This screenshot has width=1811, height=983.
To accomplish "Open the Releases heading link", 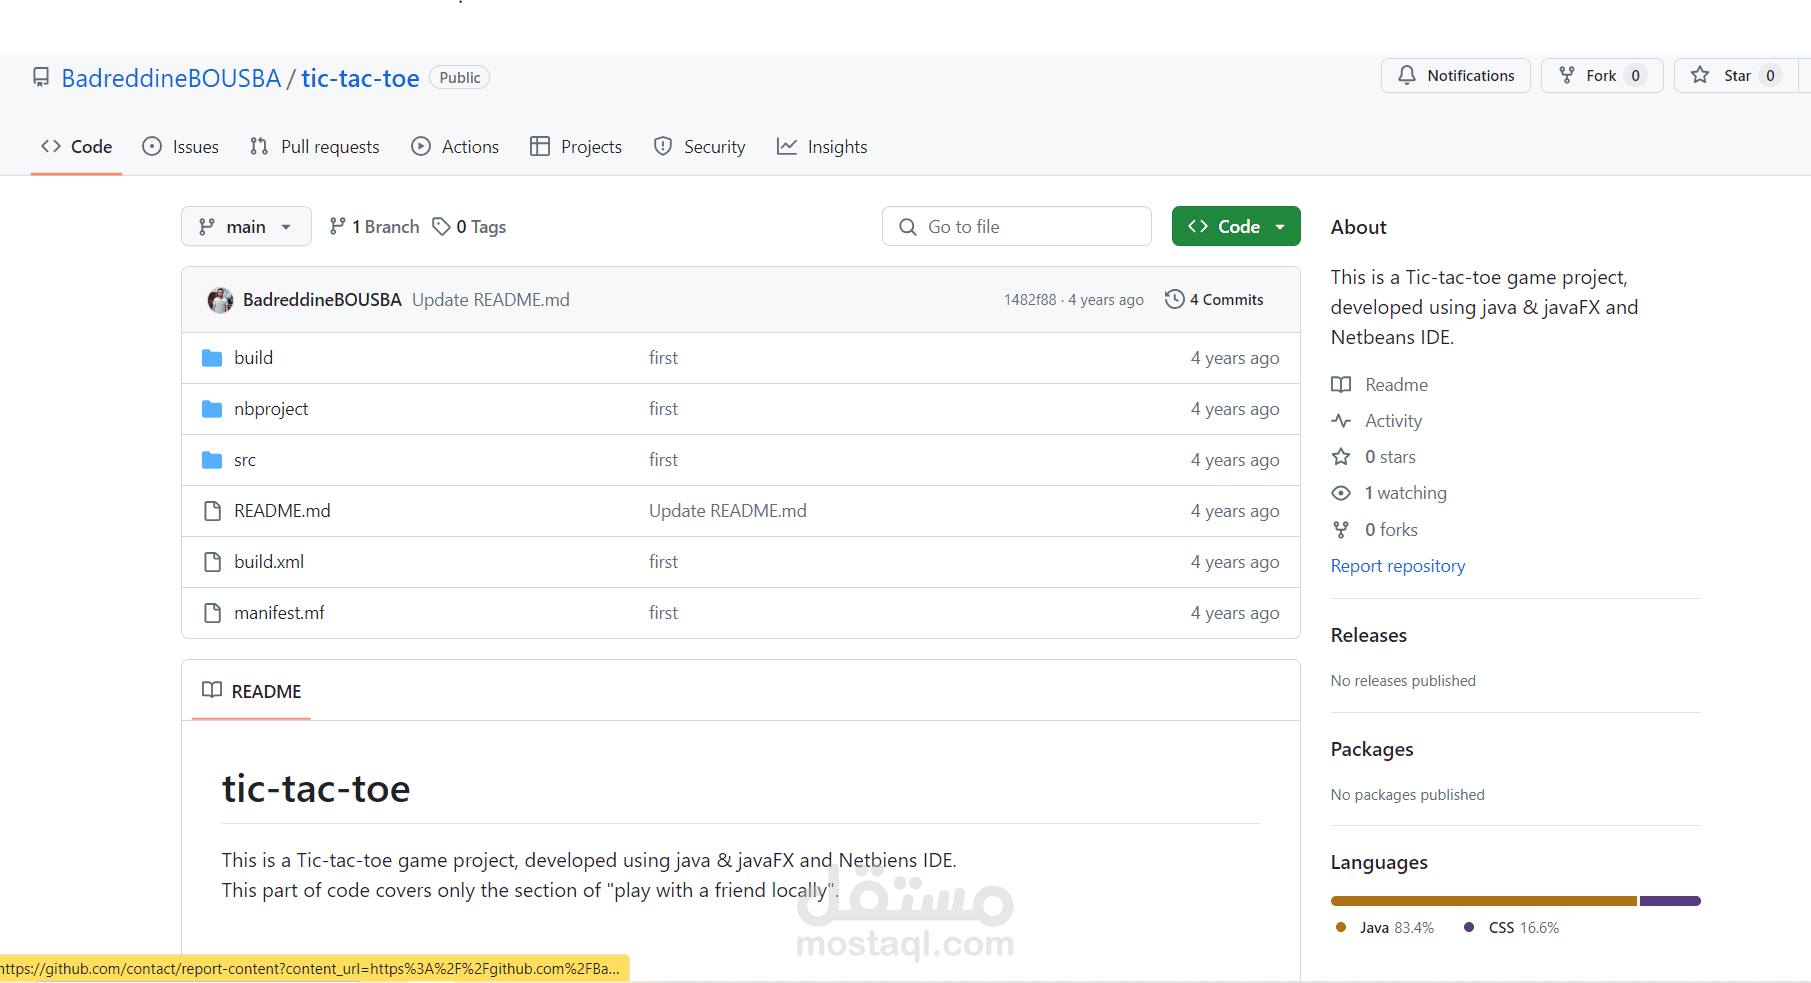I will (1369, 635).
